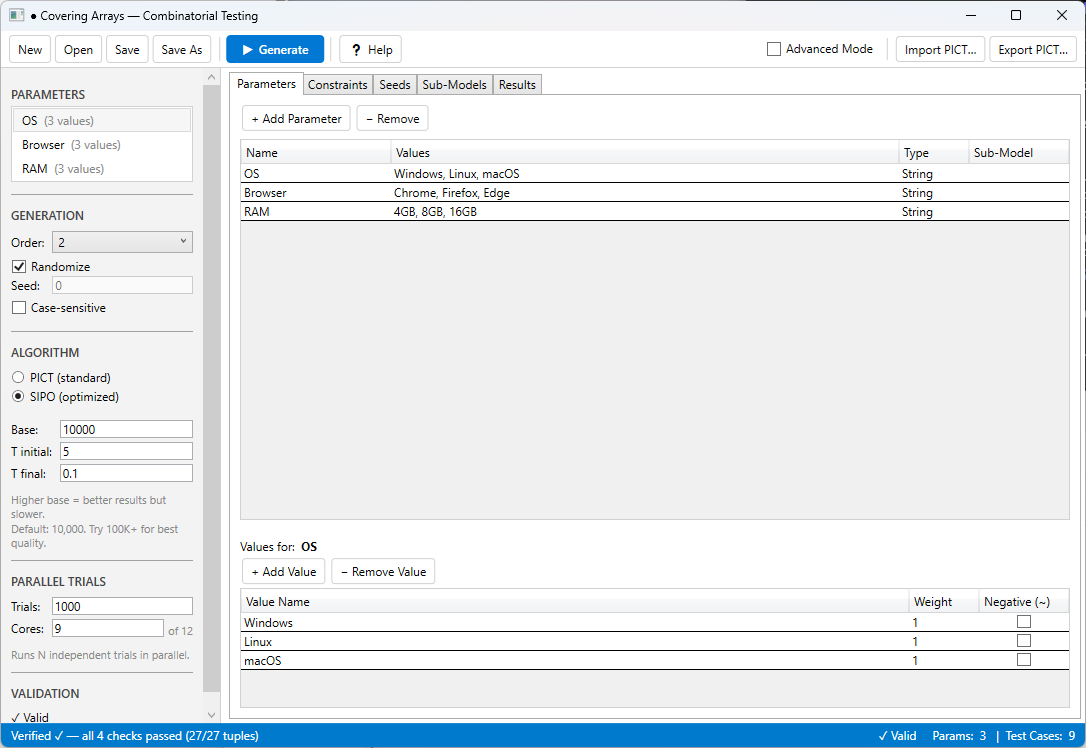The height and width of the screenshot is (748, 1086).
Task: Open Help using the question mark icon
Action: [358, 48]
